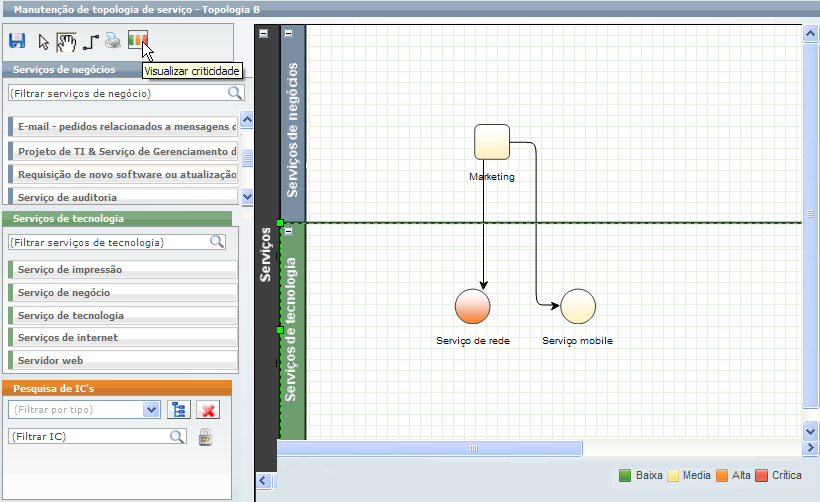This screenshot has width=820, height=502.
Task: Click the canvas vertical scroll up arrow
Action: [811, 34]
